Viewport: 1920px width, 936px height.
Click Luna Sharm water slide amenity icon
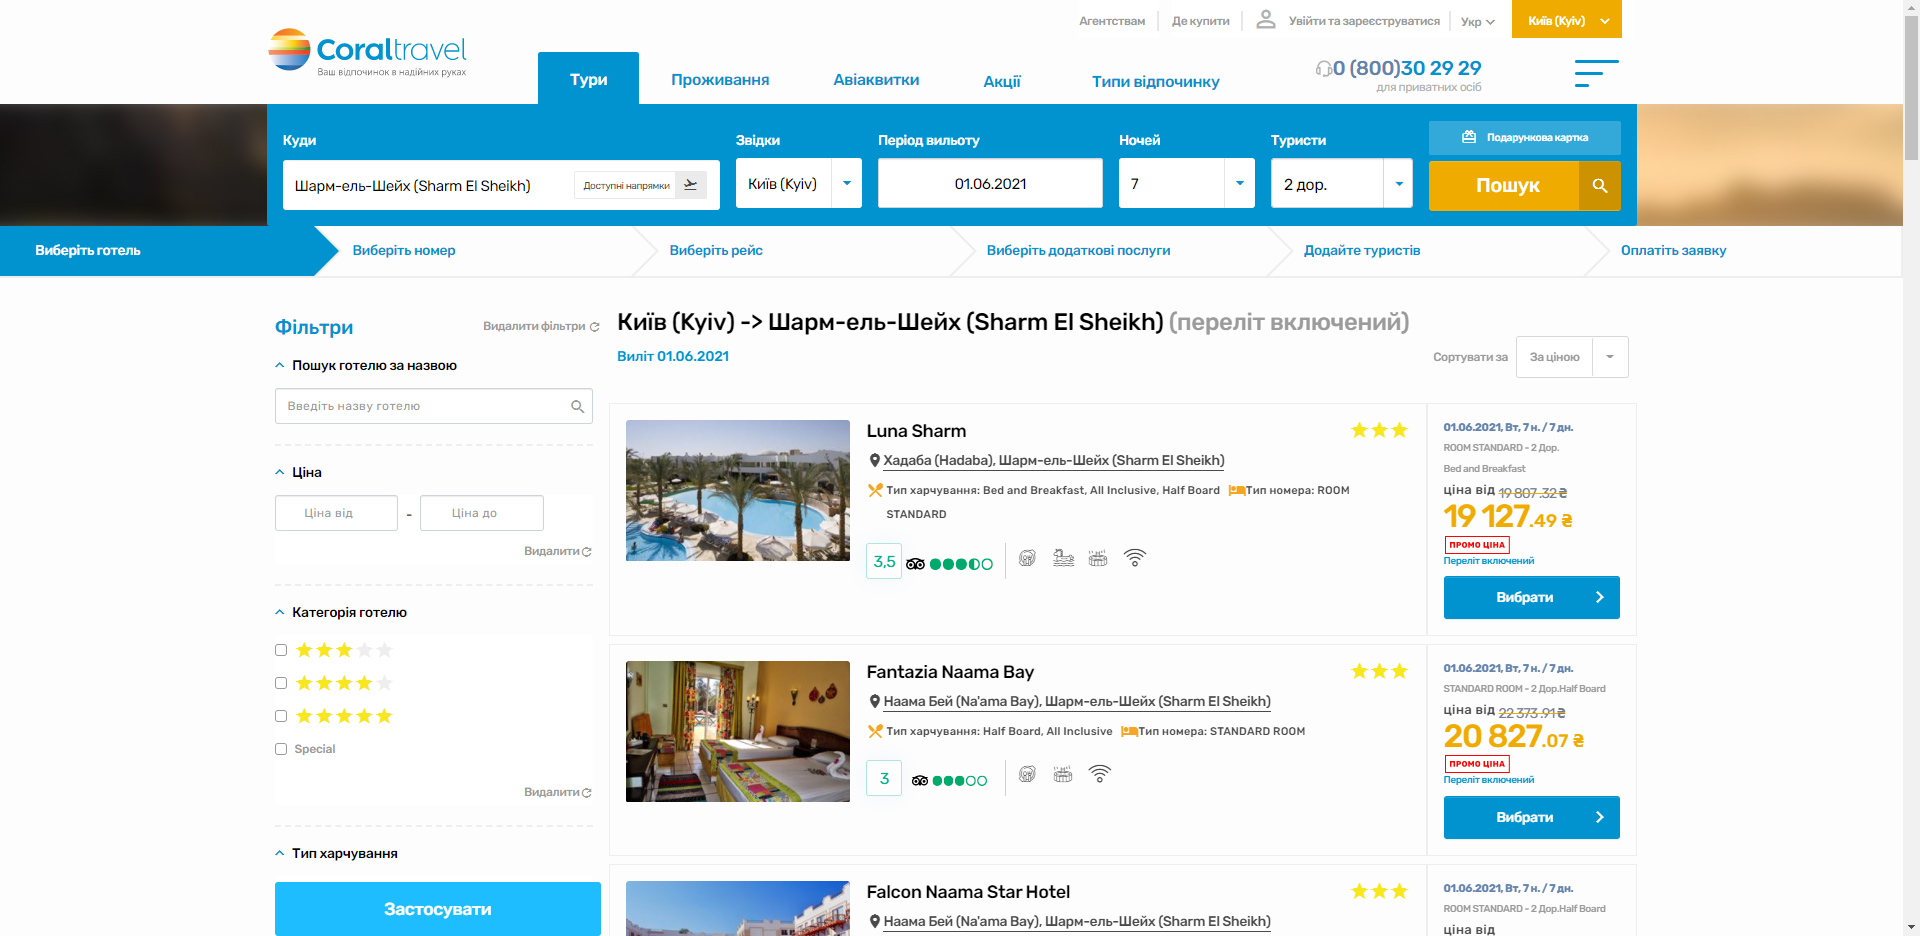click(x=1063, y=557)
